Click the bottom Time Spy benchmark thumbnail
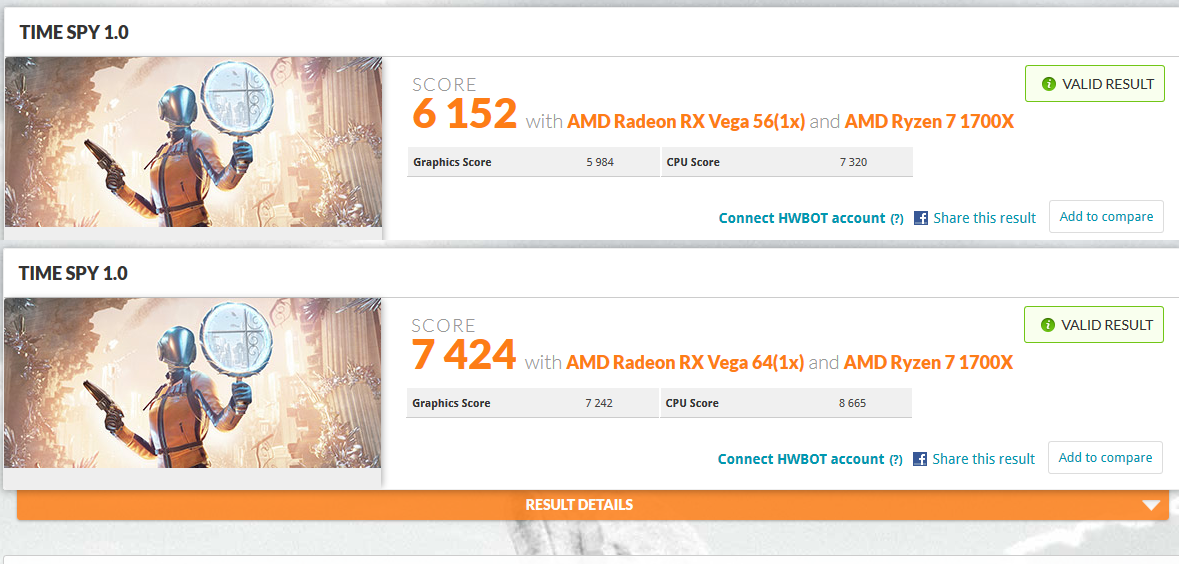This screenshot has width=1179, height=564. (x=192, y=383)
